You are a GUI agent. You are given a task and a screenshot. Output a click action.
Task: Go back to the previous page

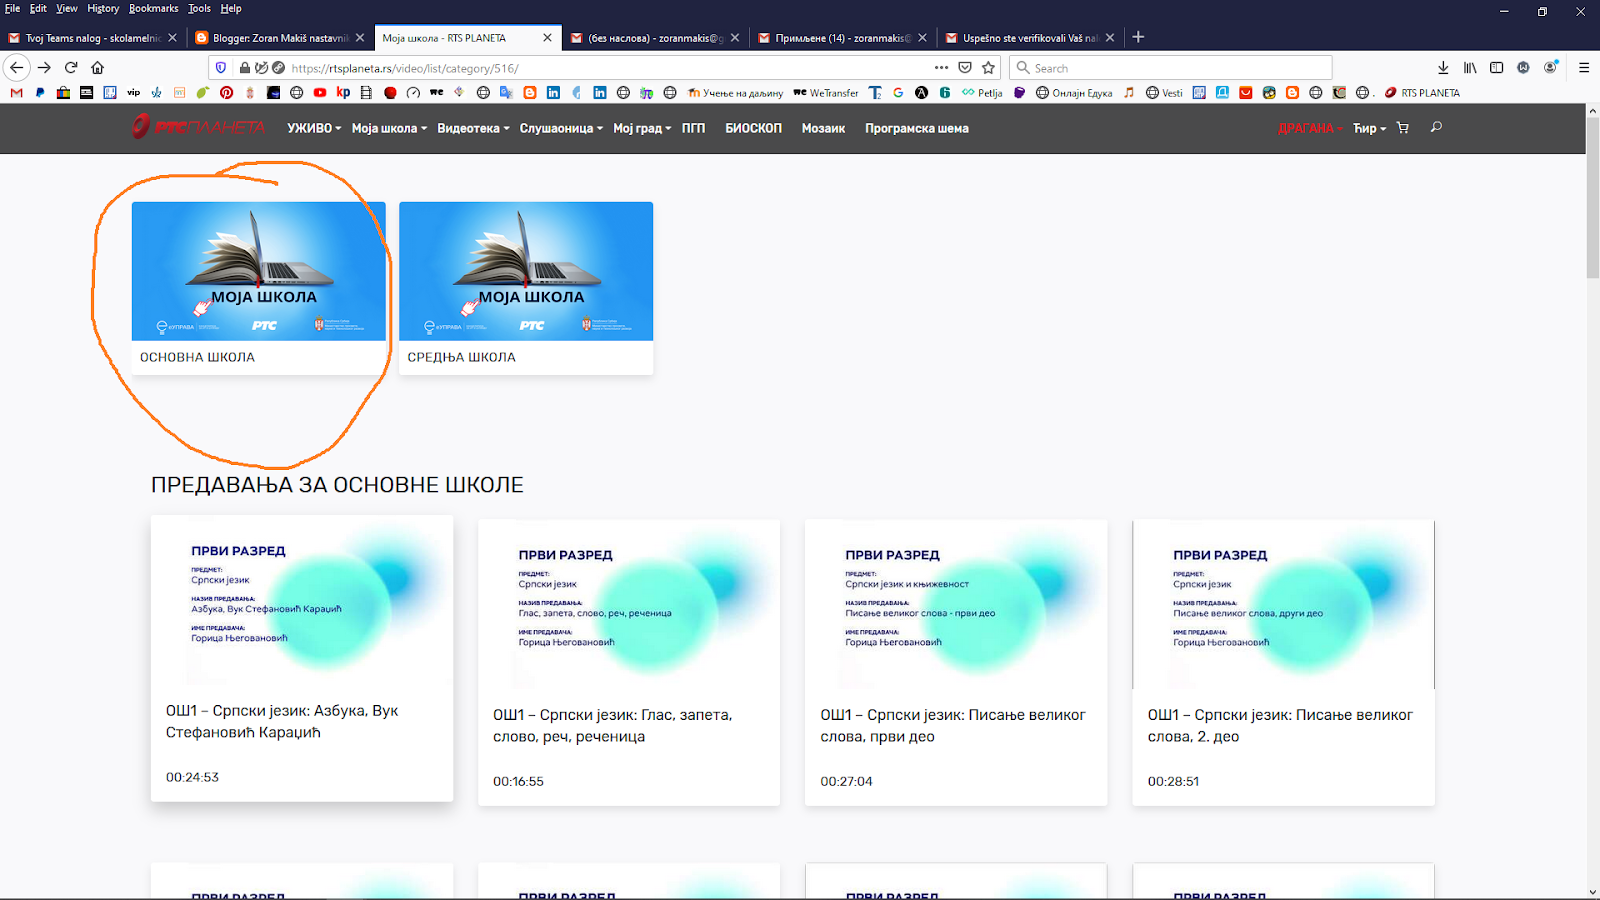[x=17, y=68]
